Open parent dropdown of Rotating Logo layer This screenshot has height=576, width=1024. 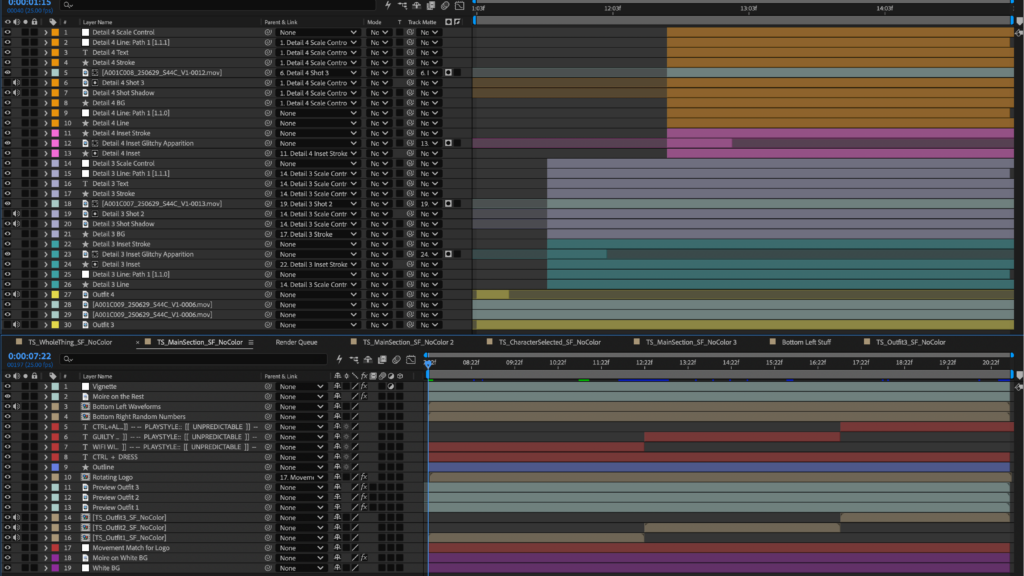click(301, 477)
